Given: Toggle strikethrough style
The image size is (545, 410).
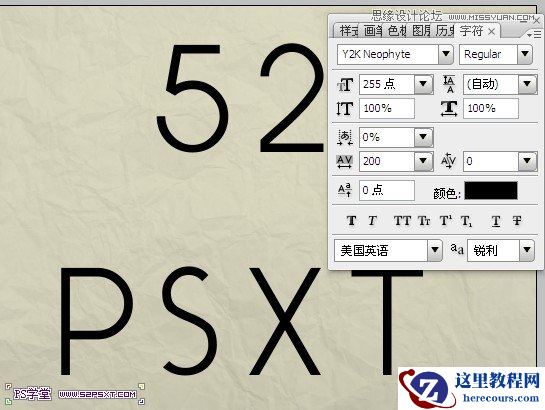Looking at the screenshot, I should pos(517,221).
